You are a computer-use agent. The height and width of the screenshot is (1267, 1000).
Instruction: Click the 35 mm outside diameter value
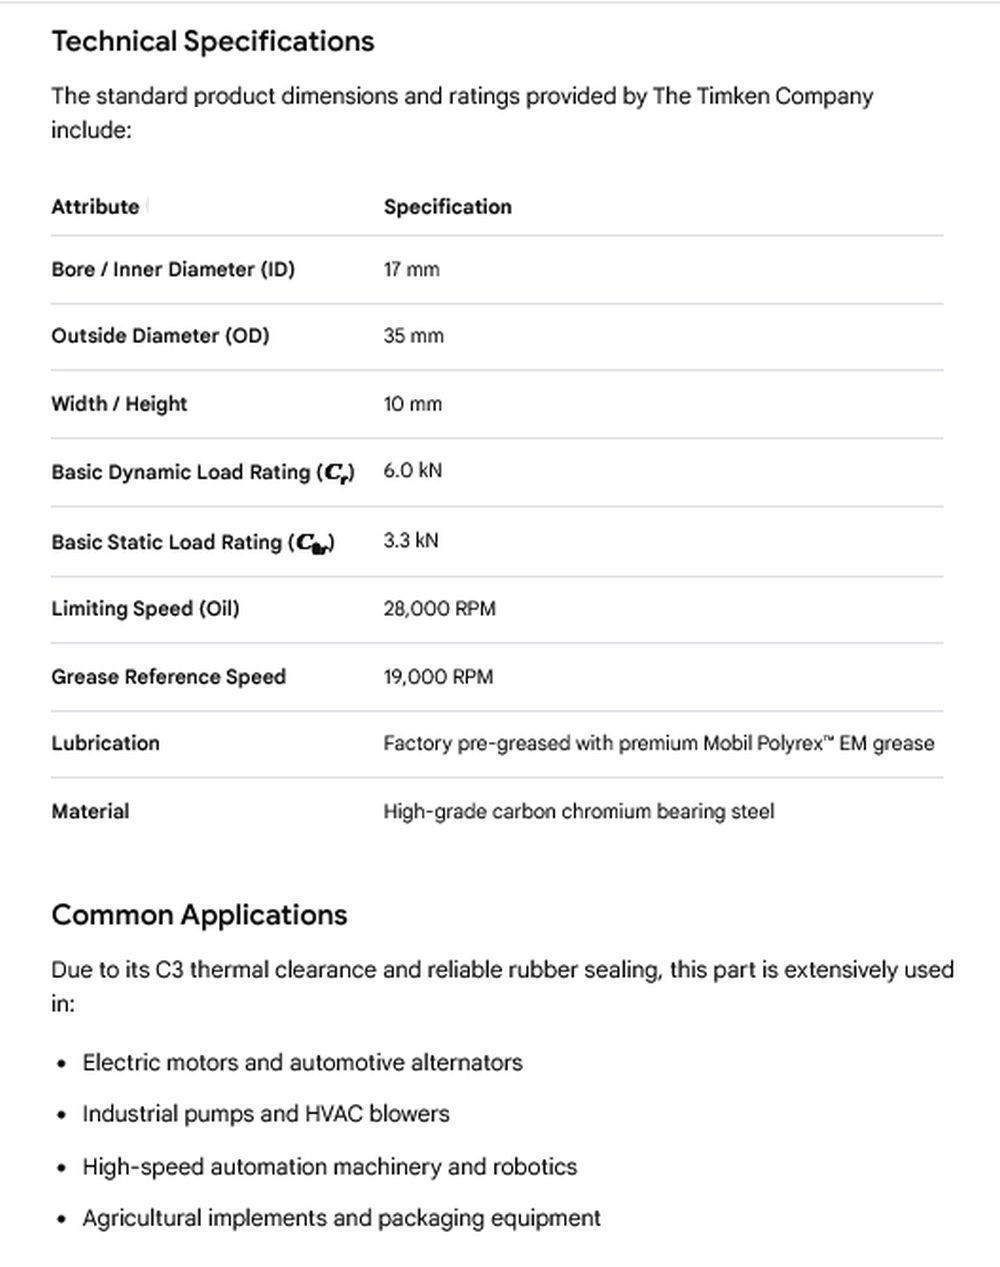click(x=413, y=336)
